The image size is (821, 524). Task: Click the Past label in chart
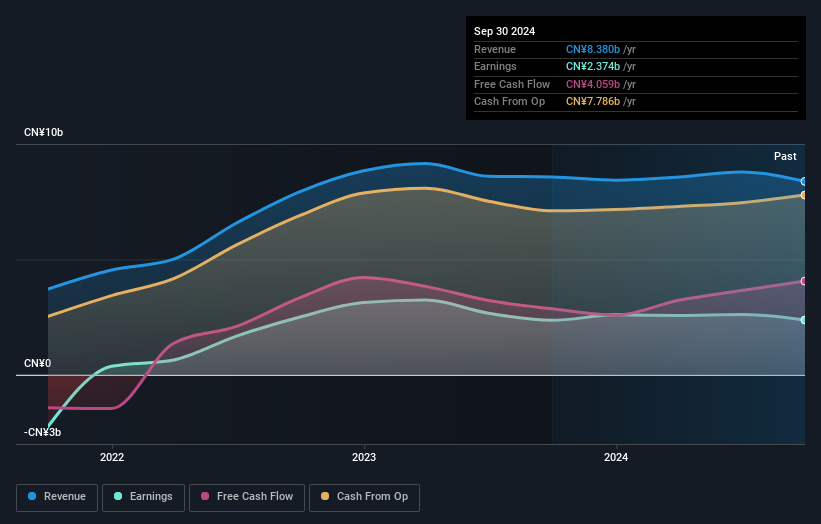[x=785, y=156]
